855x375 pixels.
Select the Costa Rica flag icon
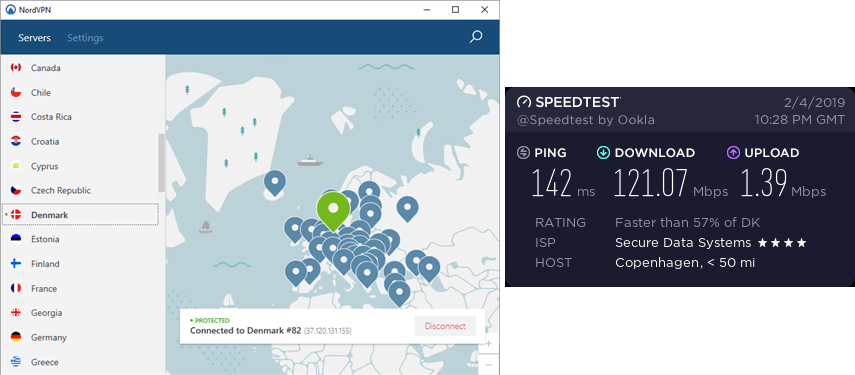(16, 117)
